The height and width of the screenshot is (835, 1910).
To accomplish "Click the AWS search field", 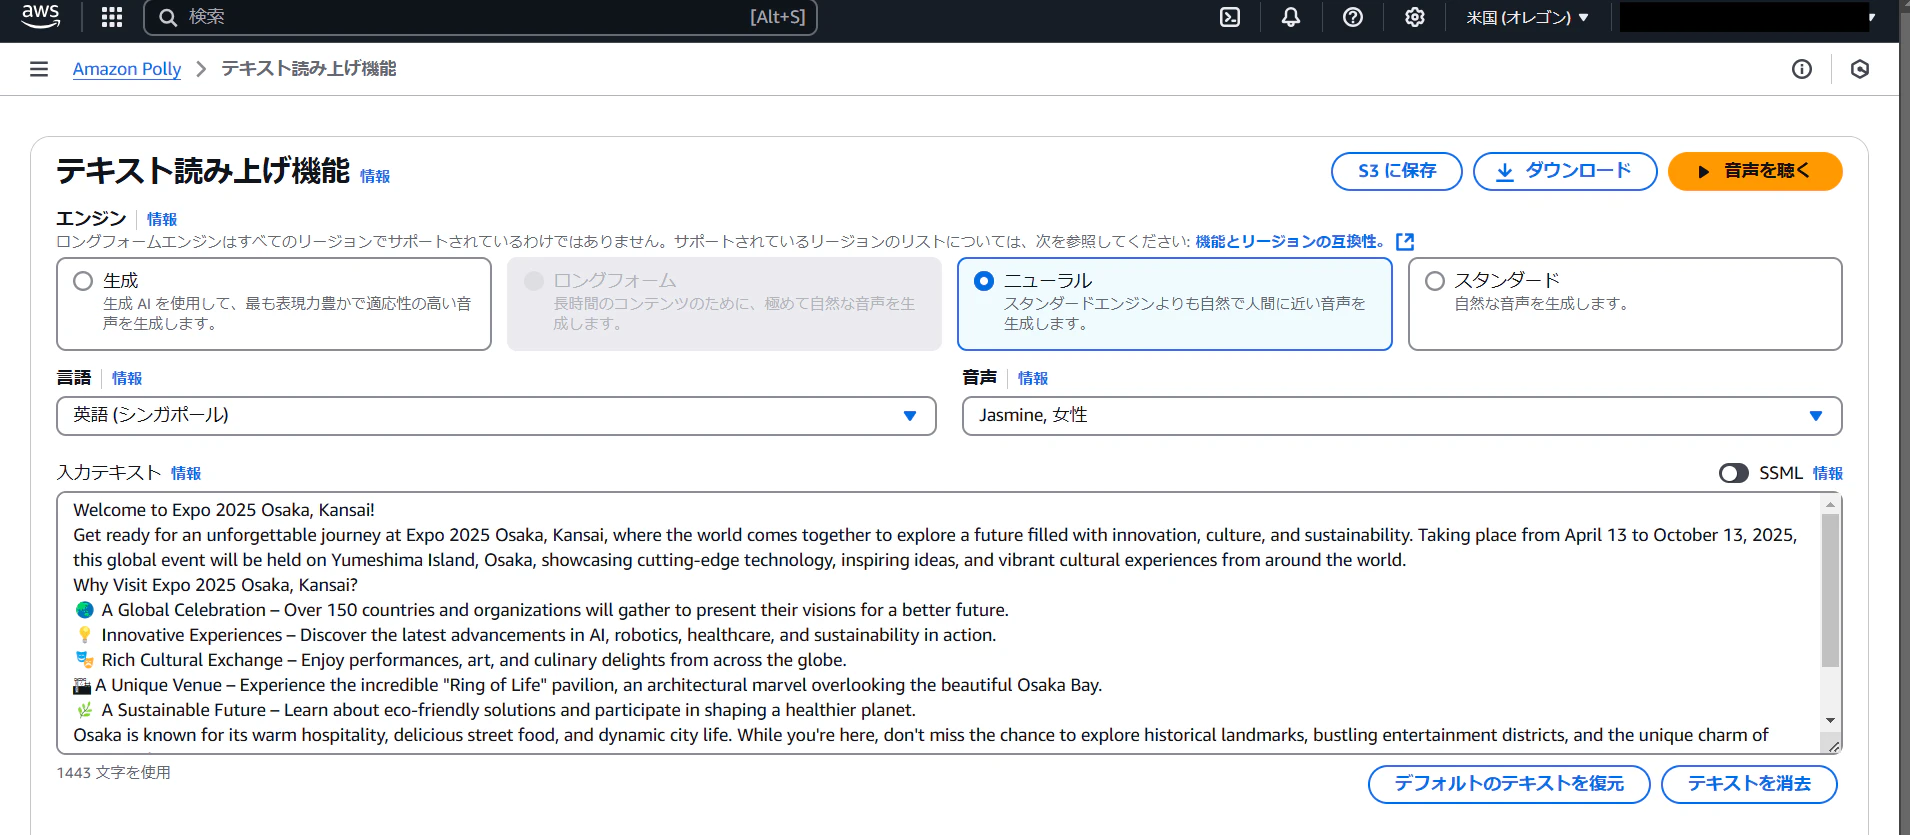I will click(x=480, y=17).
